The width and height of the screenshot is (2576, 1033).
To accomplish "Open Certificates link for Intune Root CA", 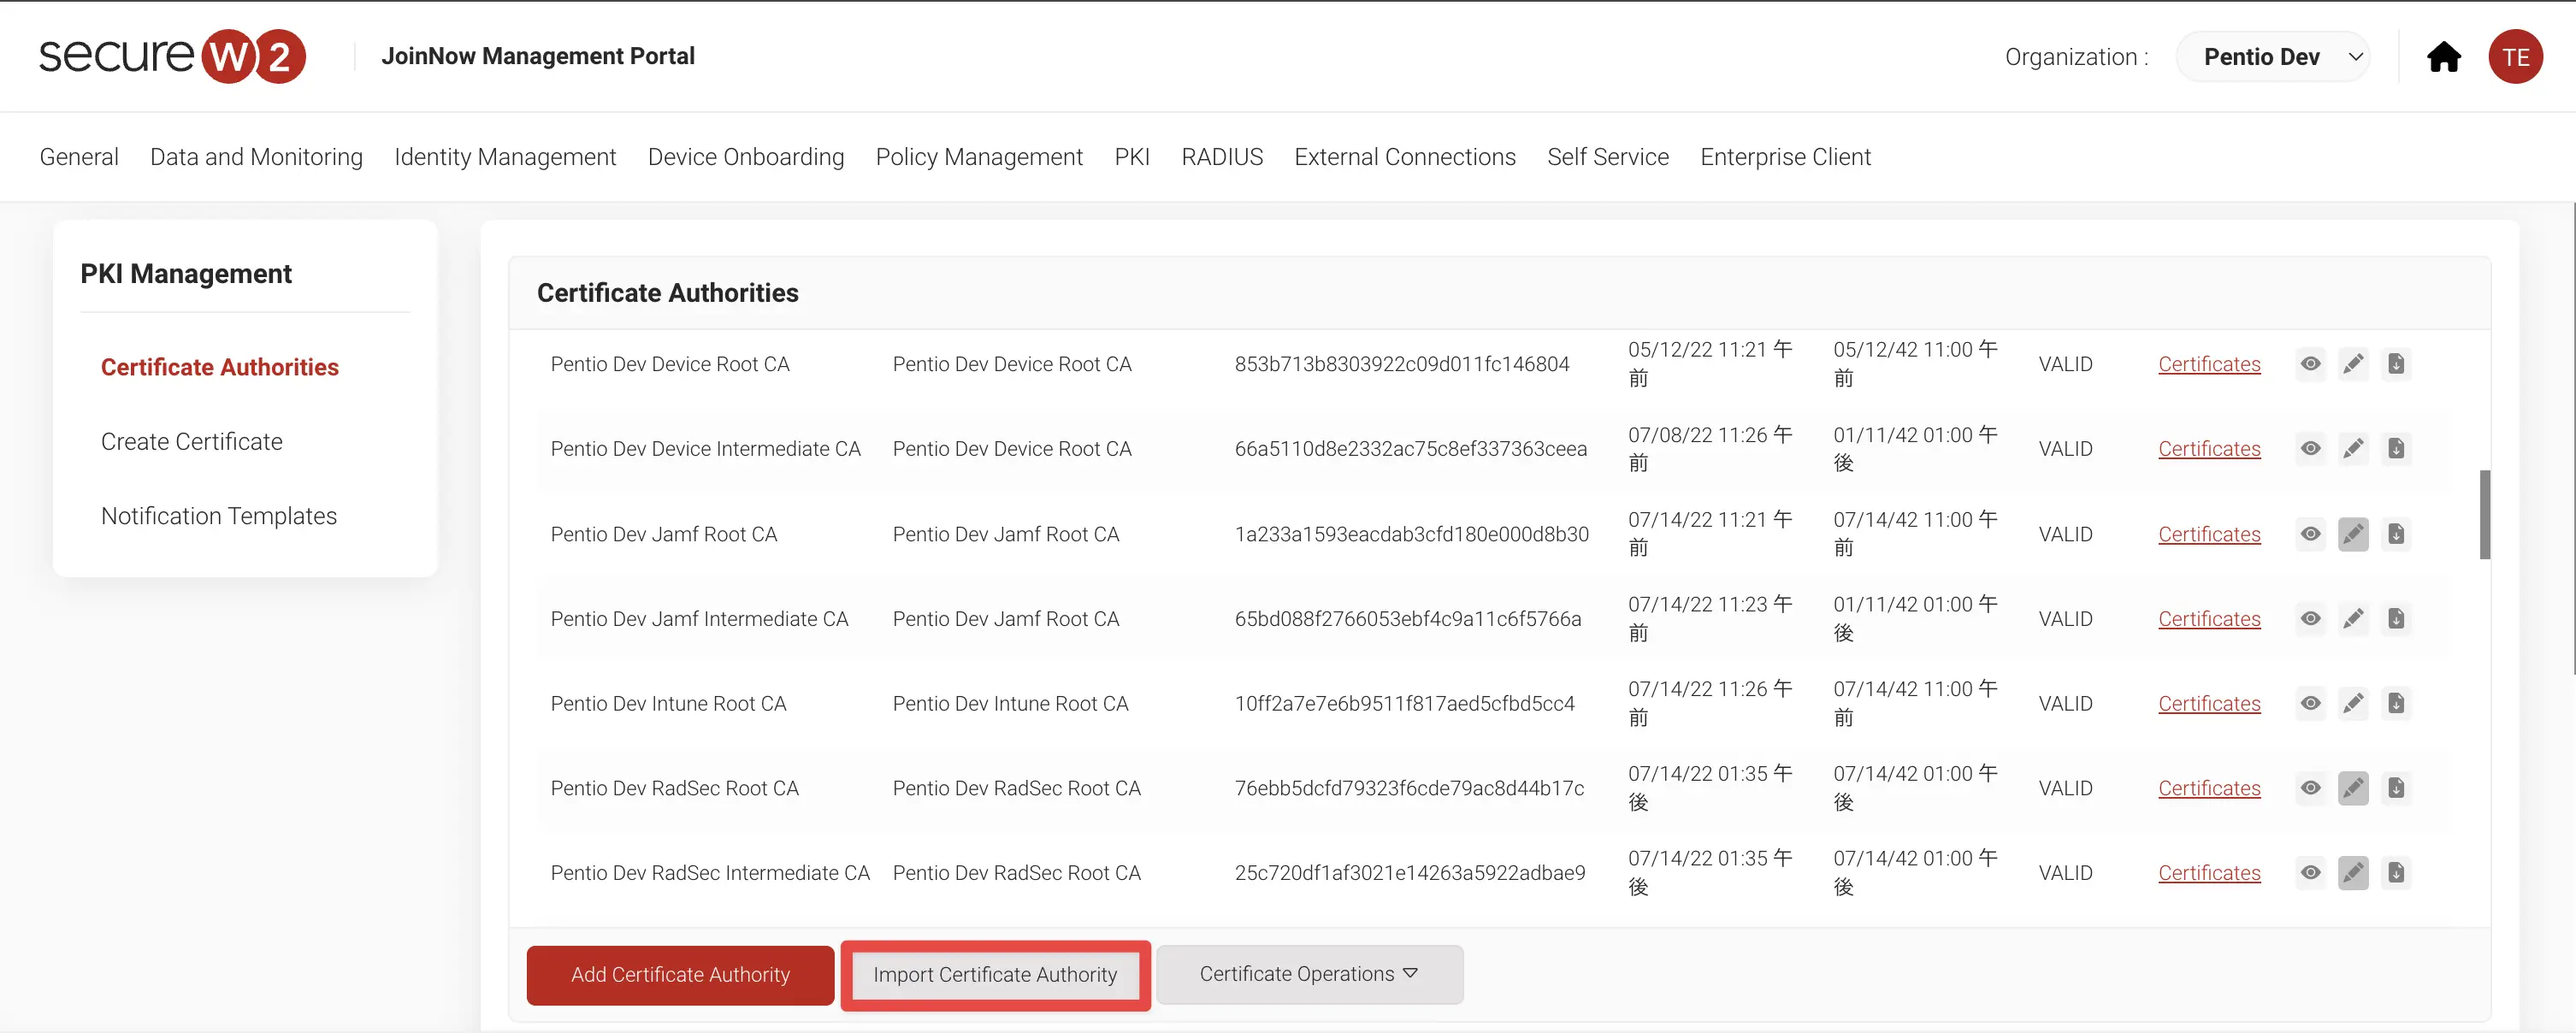I will click(2208, 704).
